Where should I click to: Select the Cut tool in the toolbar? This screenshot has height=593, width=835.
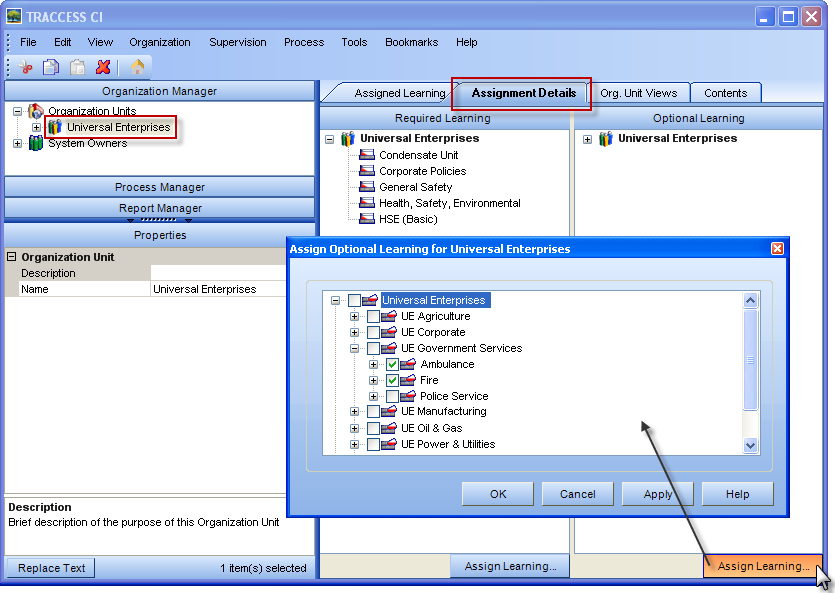coord(24,66)
